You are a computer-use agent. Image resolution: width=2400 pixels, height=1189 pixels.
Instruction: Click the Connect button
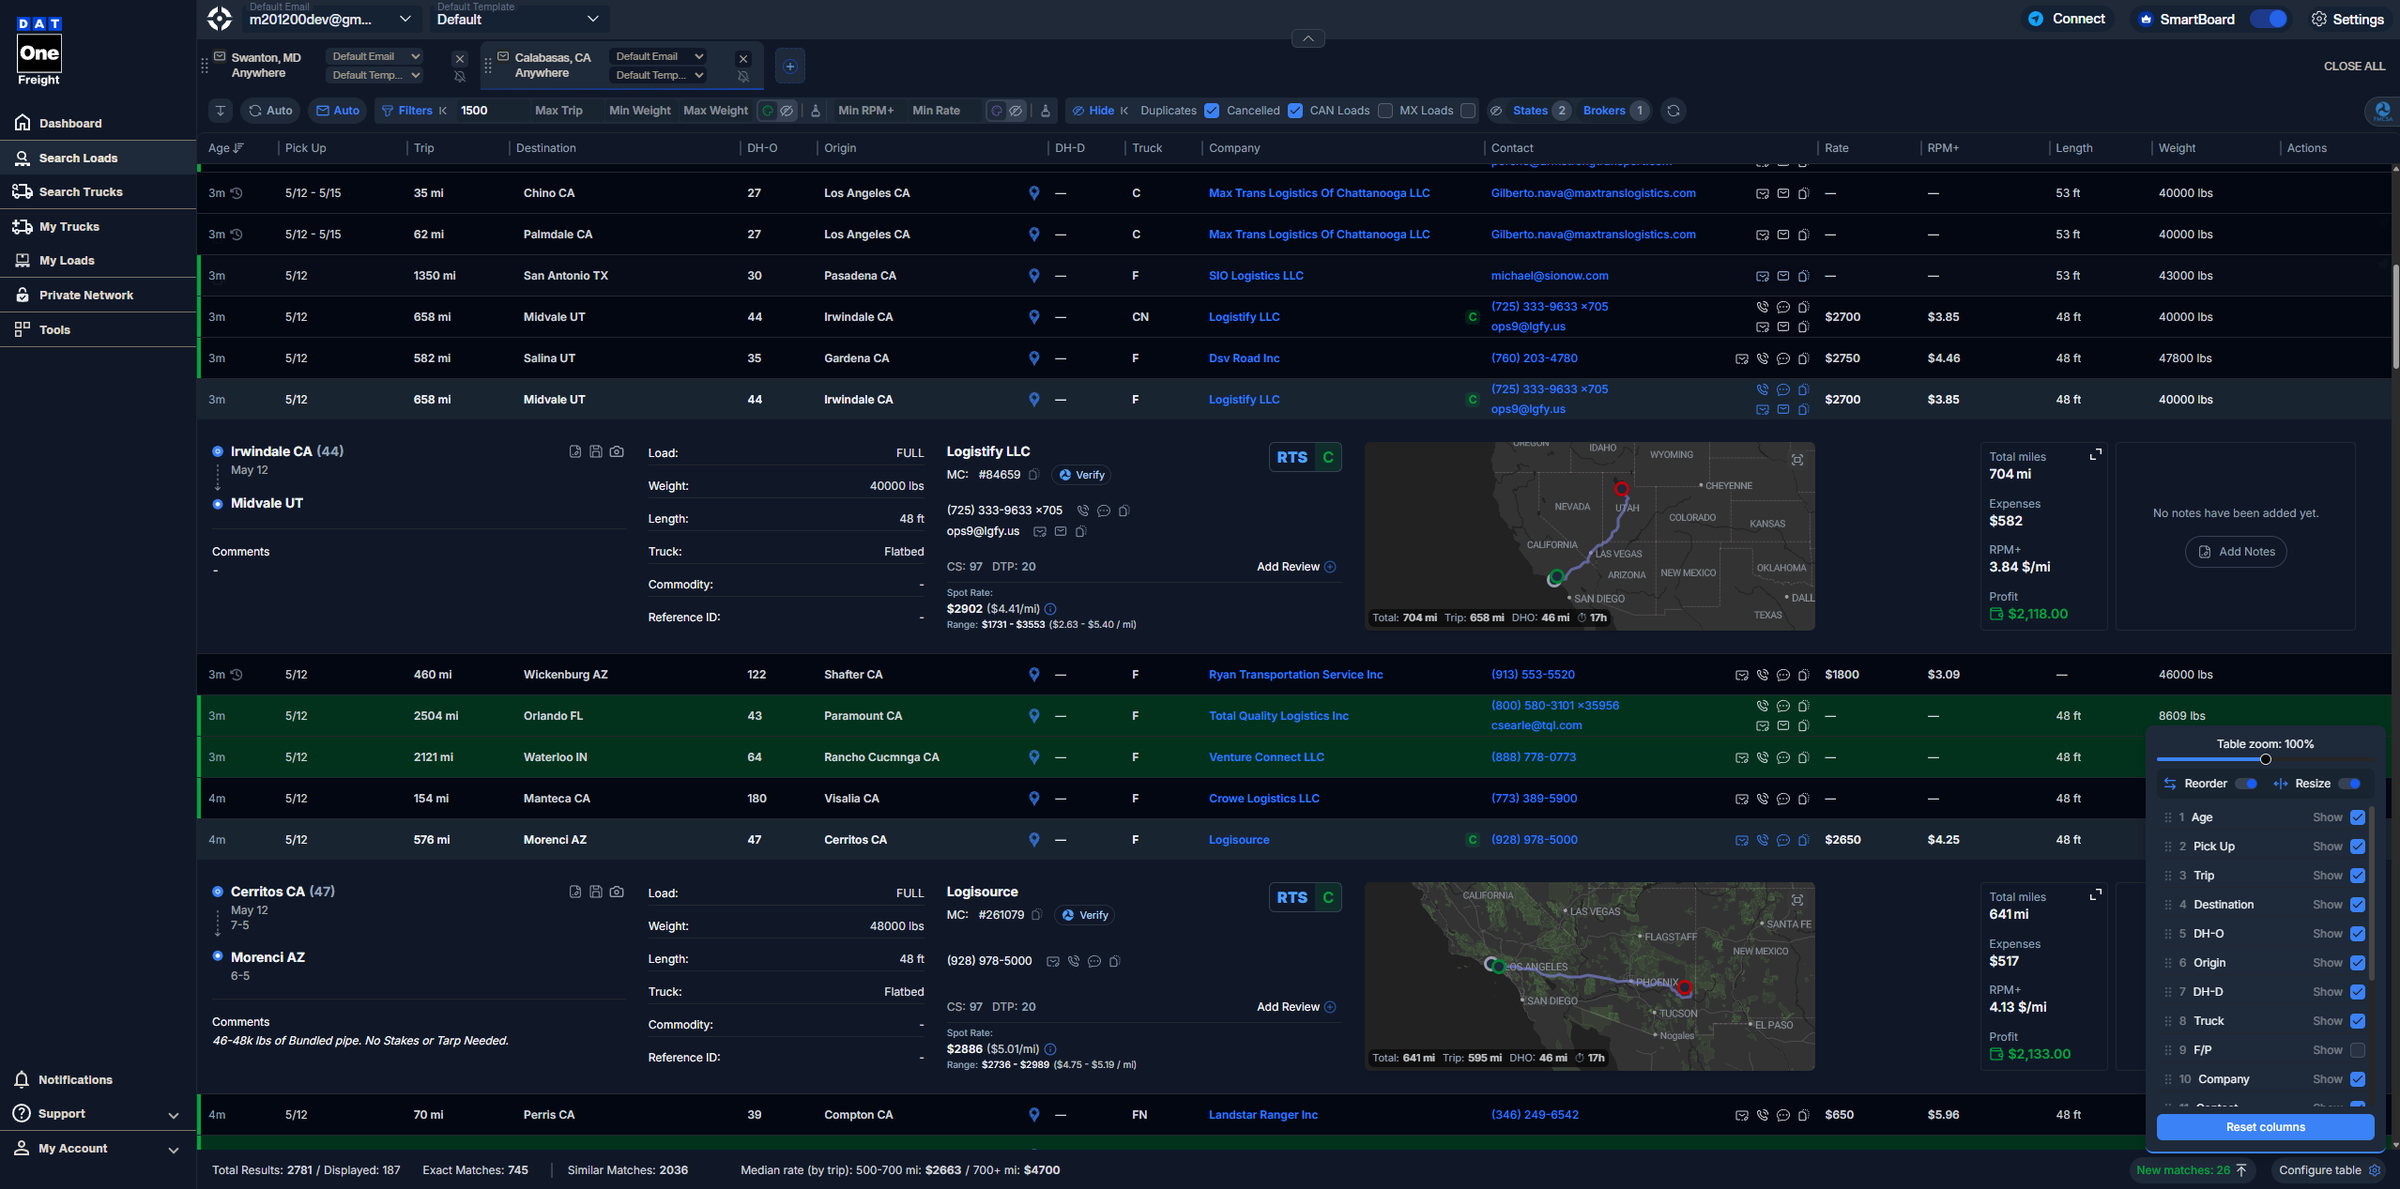2067,19
